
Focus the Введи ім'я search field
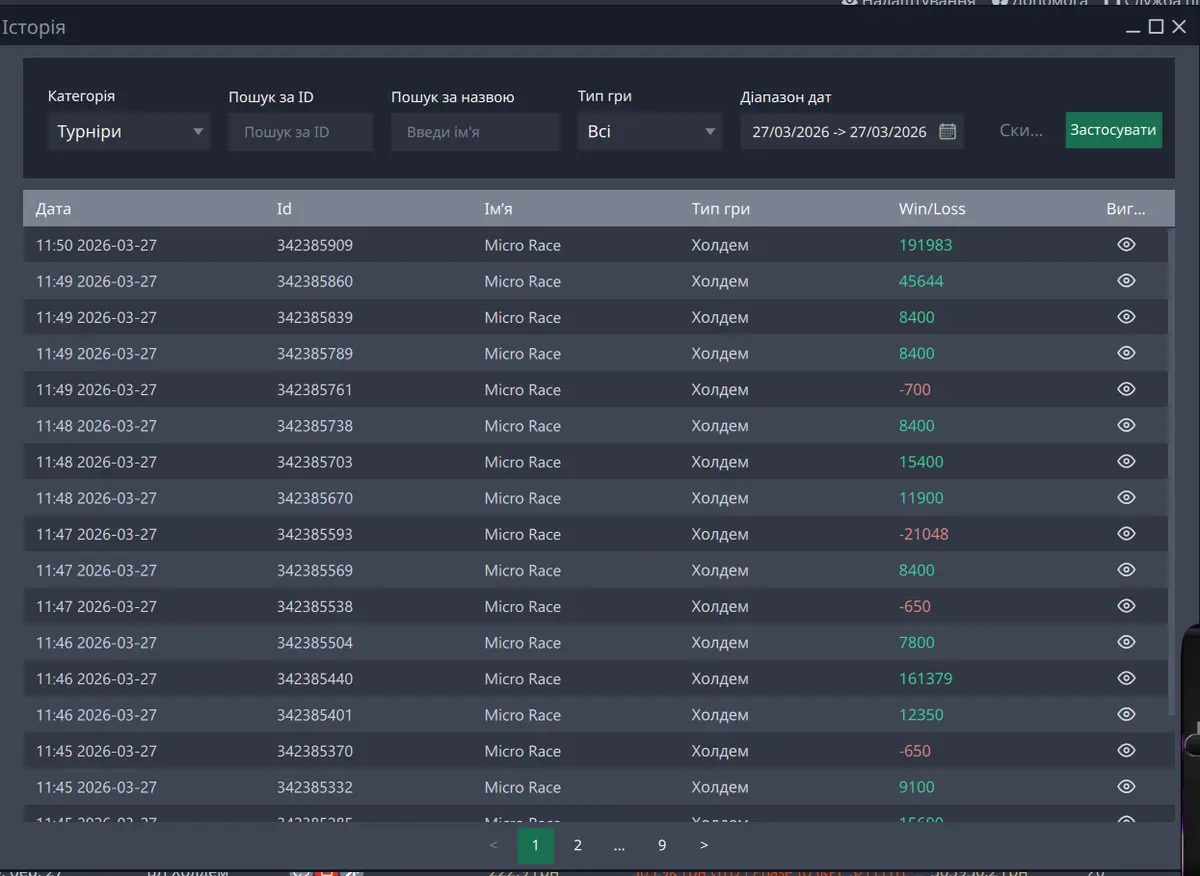click(x=475, y=132)
